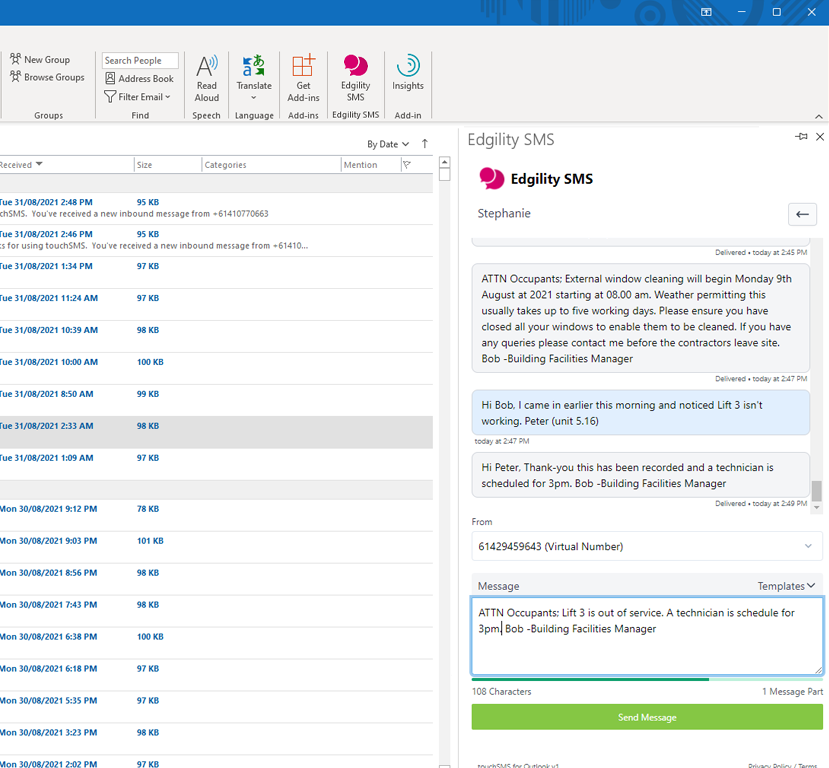The height and width of the screenshot is (768, 829).
Task: Open Get Add-ins from ribbon
Action: click(303, 78)
